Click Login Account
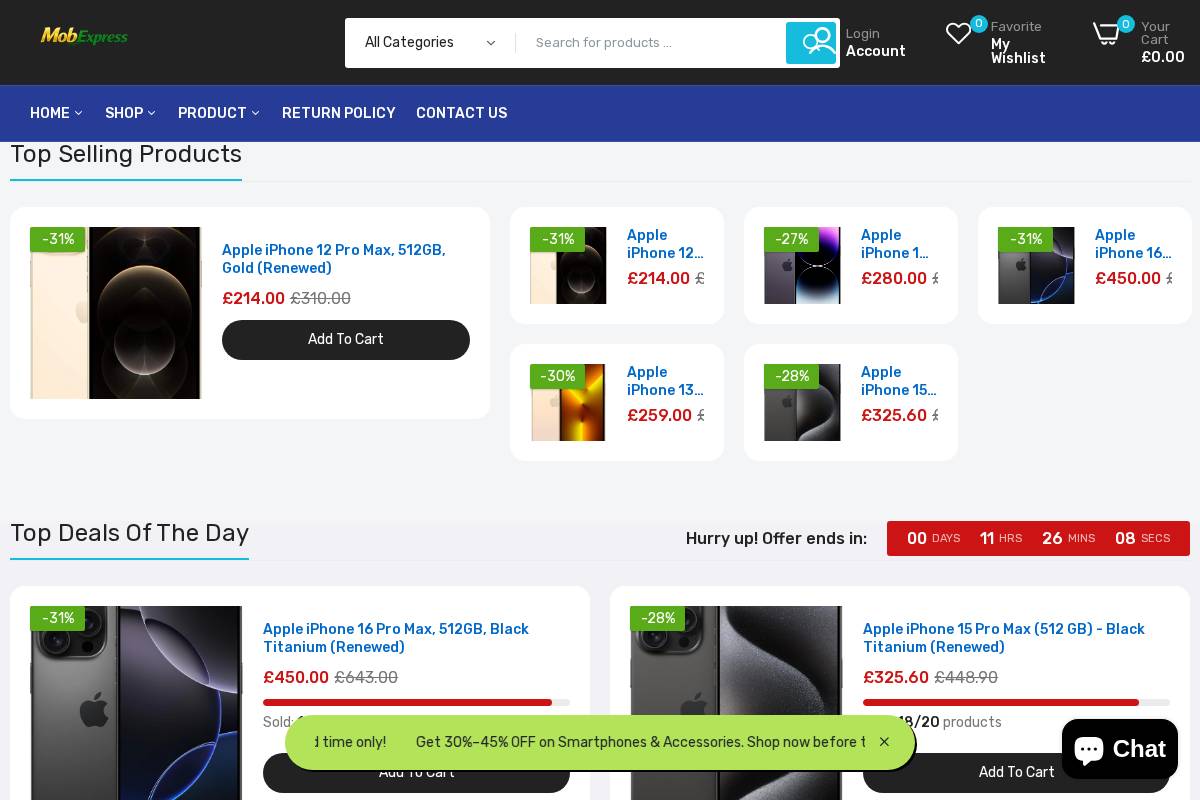The width and height of the screenshot is (1200, 800). coord(875,43)
